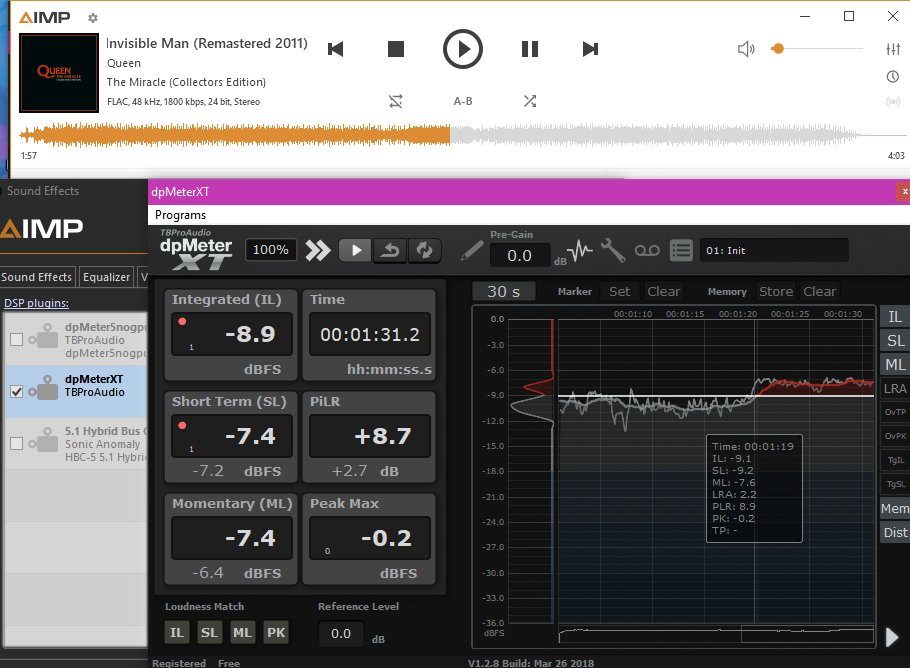The width and height of the screenshot is (910, 668).
Task: Toggle the SL graph curve button
Action: (x=895, y=341)
